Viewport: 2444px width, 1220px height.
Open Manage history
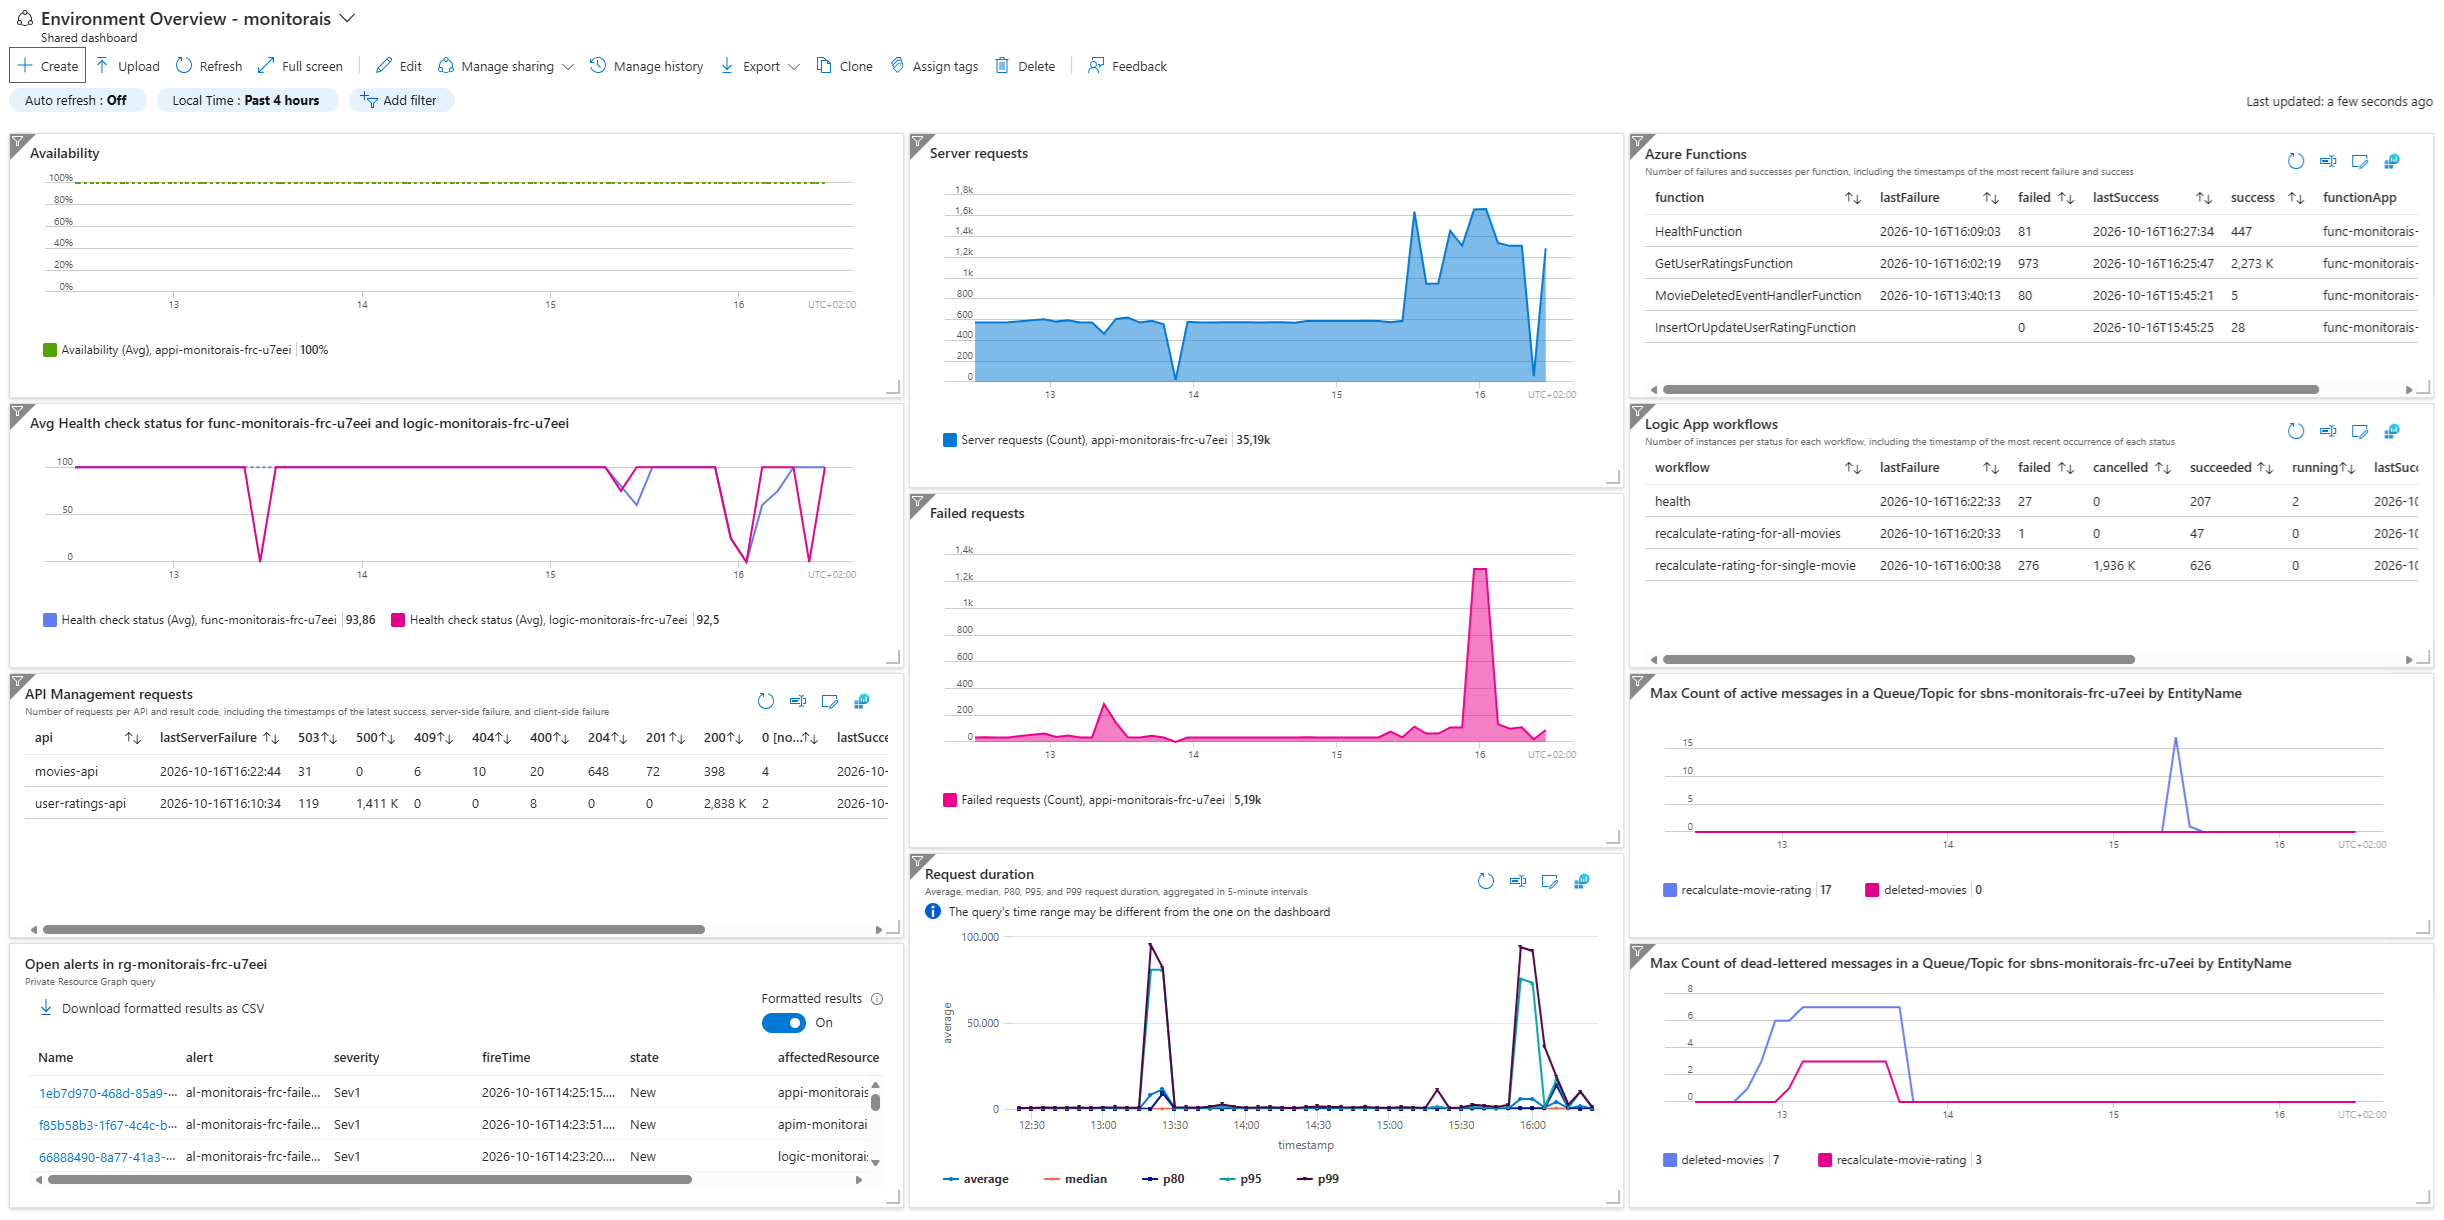click(x=646, y=66)
